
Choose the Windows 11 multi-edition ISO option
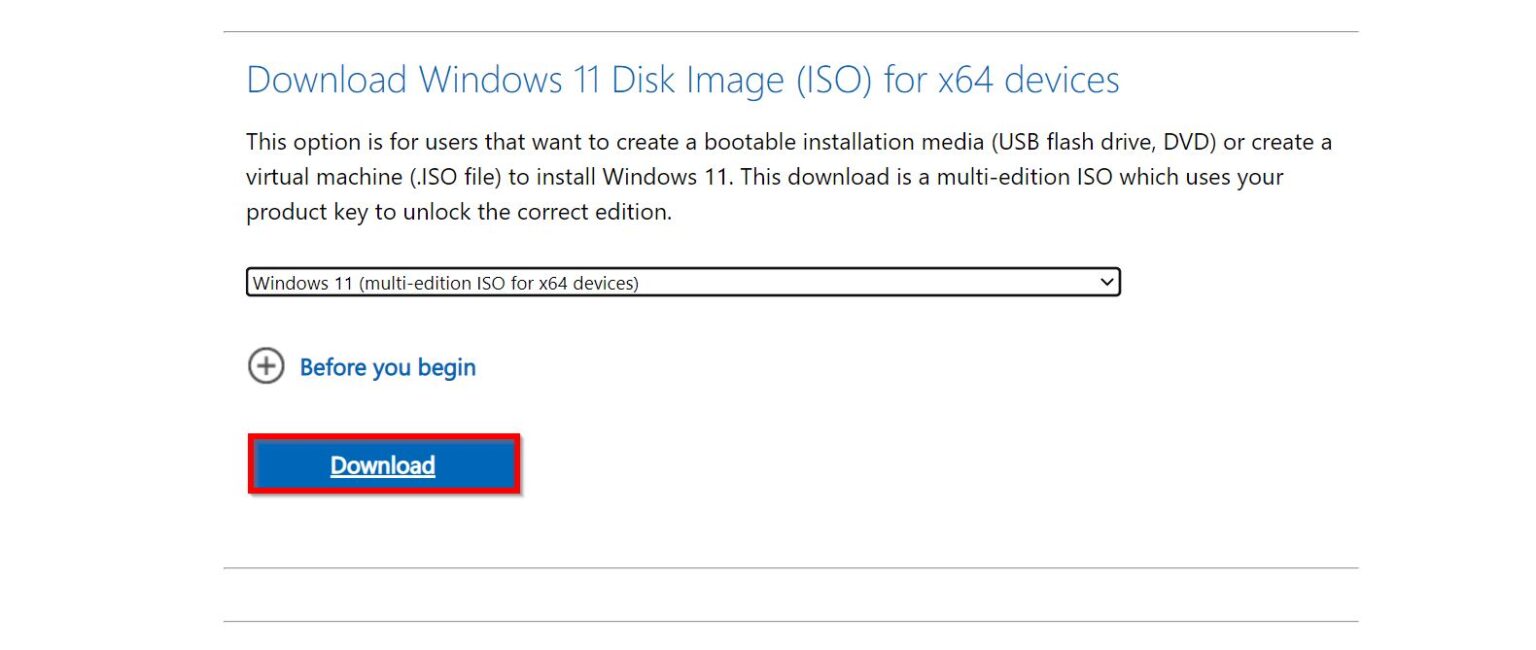point(684,281)
